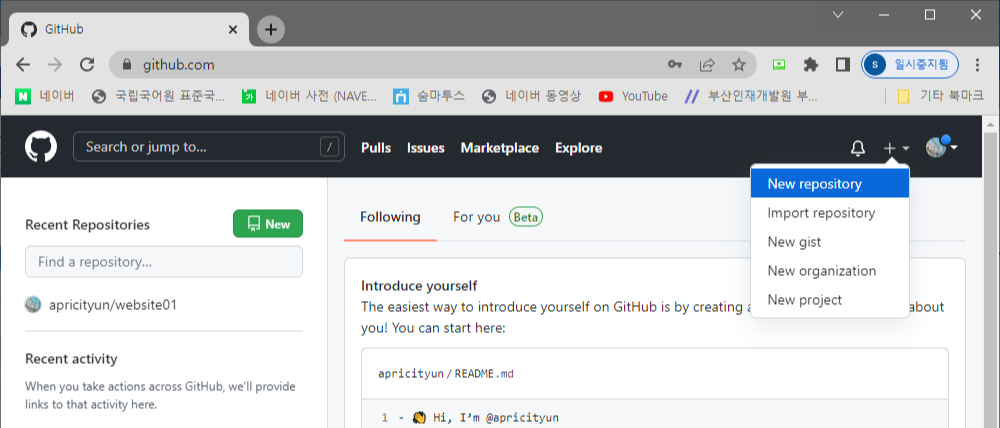Switch to the For you tab
Image resolution: width=1000 pixels, height=428 pixels.
click(476, 217)
